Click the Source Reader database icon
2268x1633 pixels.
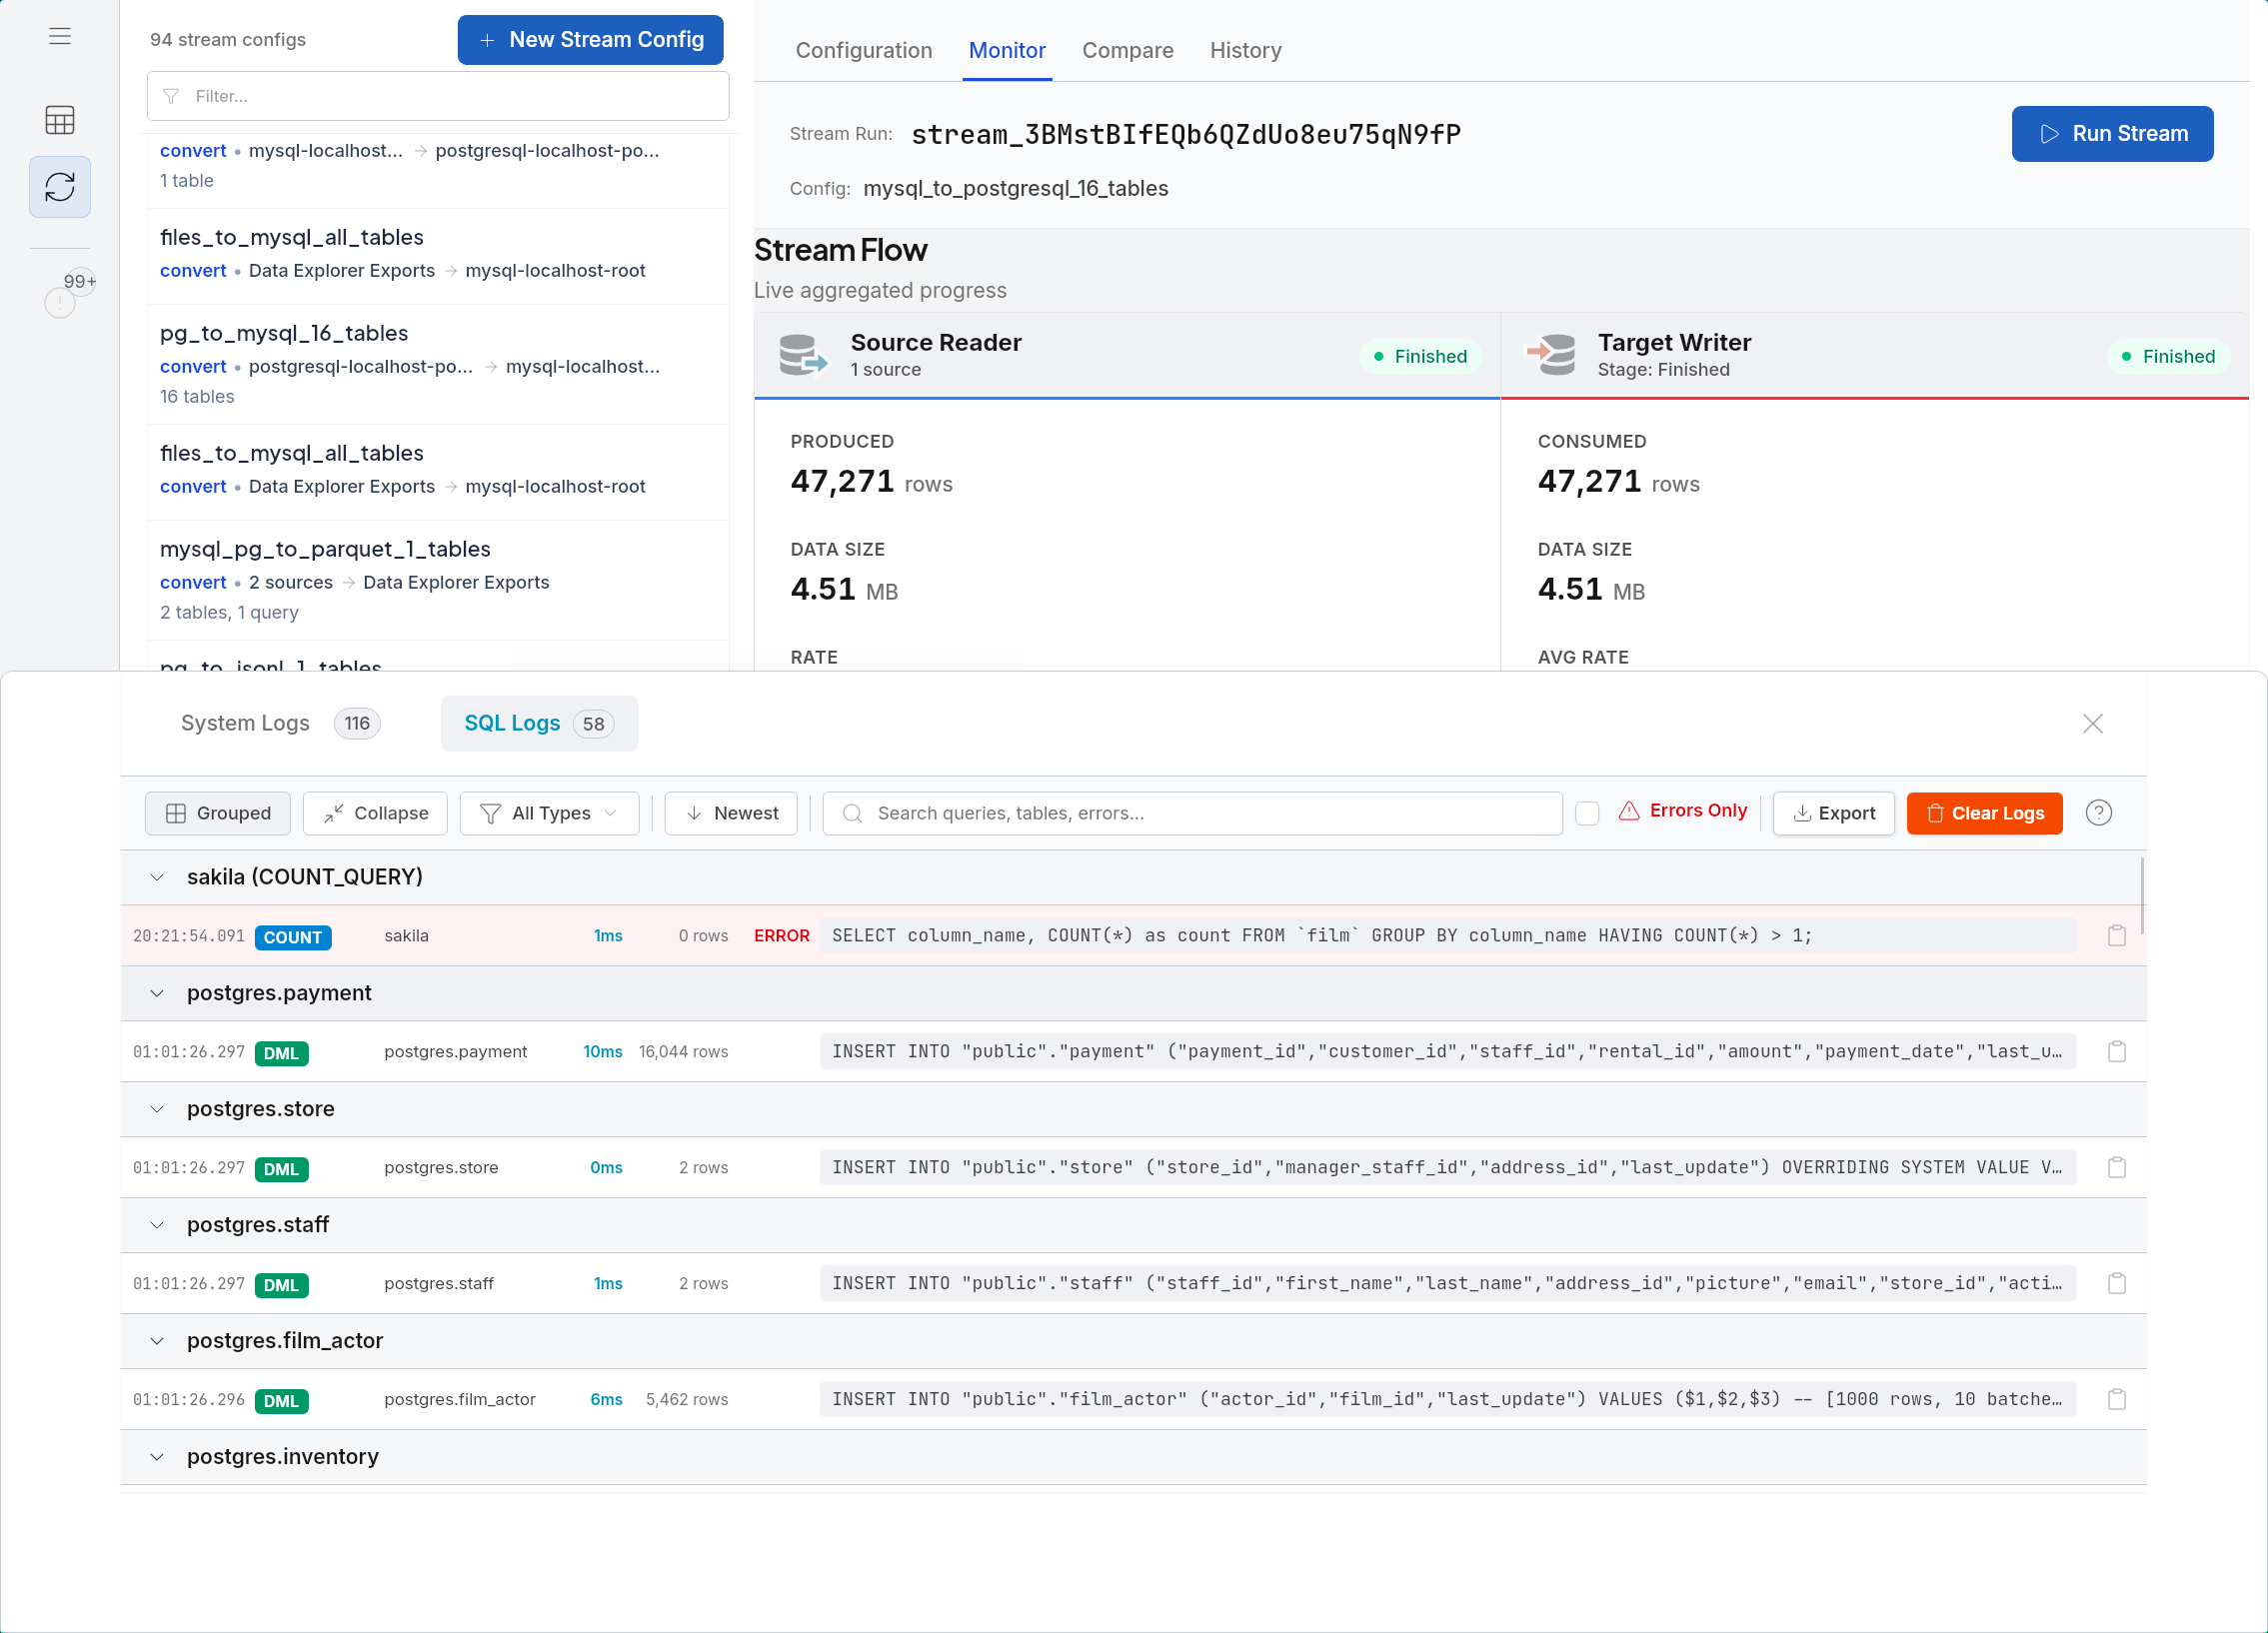(803, 355)
